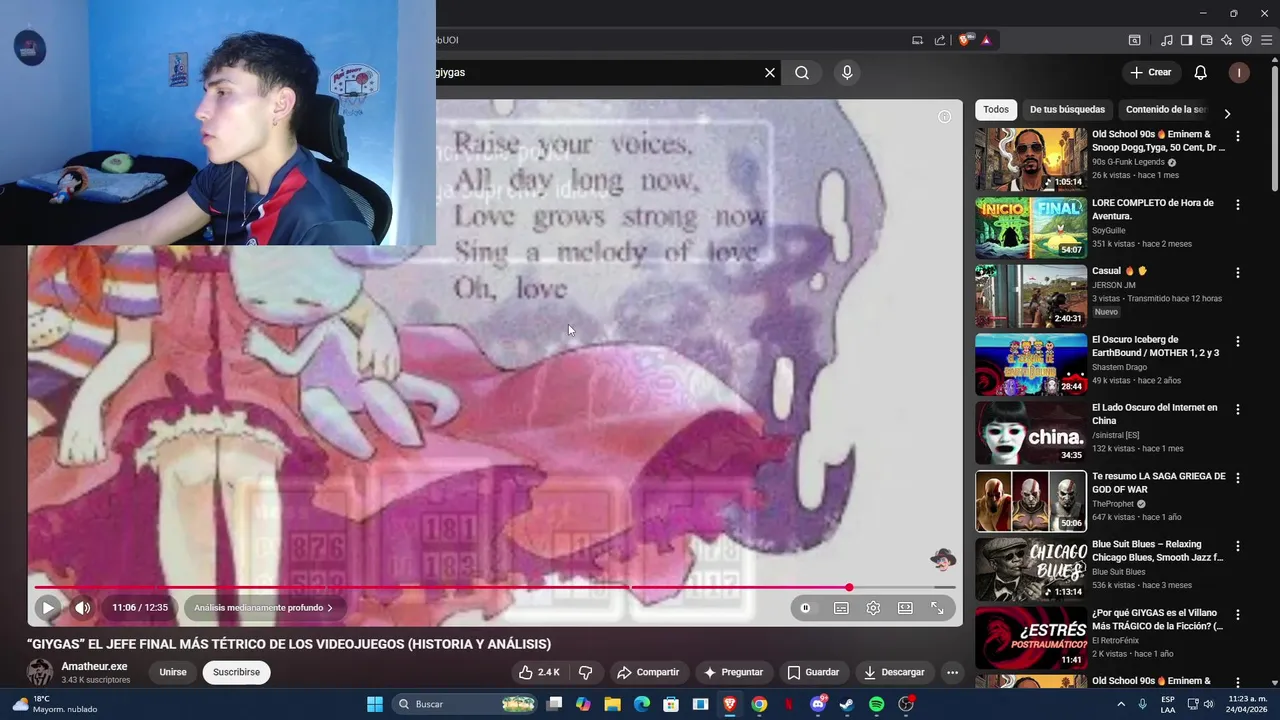
Task: Clear the YouTube search box
Action: click(770, 72)
